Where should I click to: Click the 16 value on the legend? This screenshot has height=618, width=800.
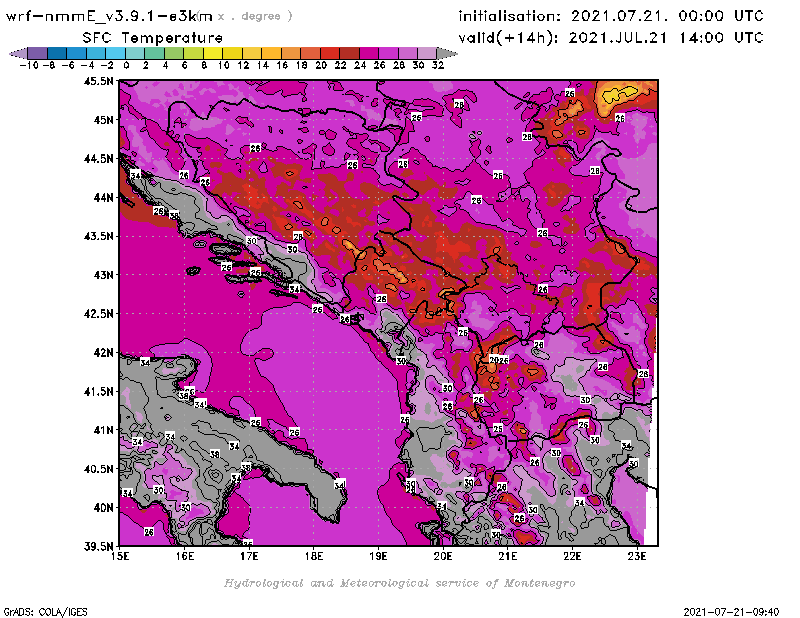pos(282,65)
